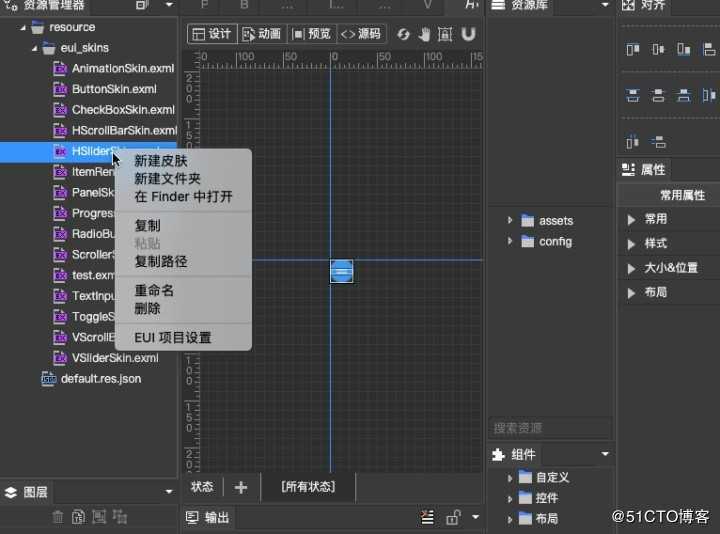Open AnimationSkin.exml file
Image resolution: width=720 pixels, height=534 pixels.
pyautogui.click(x=123, y=68)
